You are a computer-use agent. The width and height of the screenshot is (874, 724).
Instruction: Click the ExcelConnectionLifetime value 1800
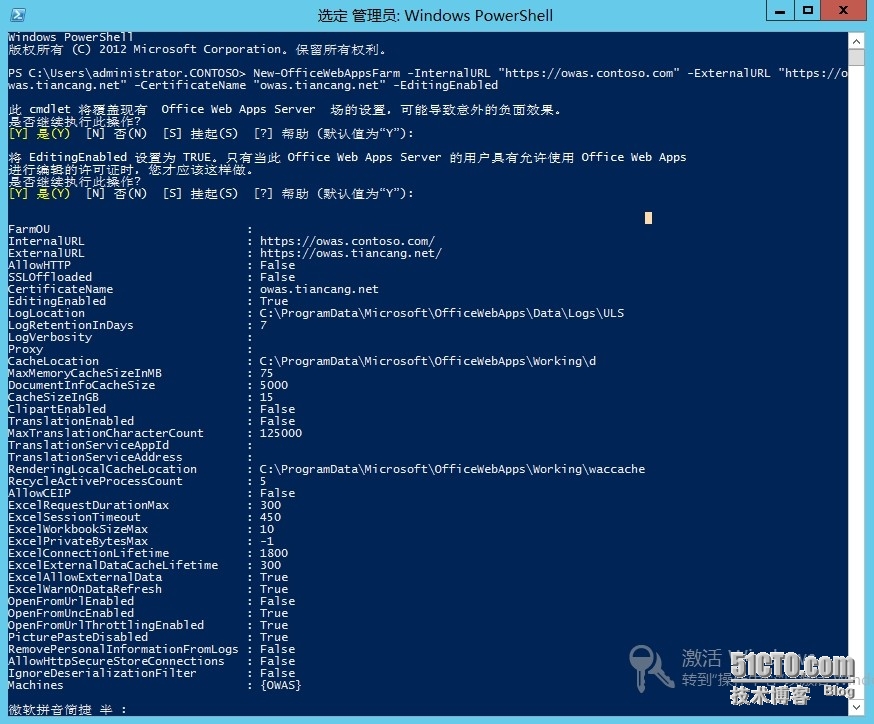click(274, 553)
